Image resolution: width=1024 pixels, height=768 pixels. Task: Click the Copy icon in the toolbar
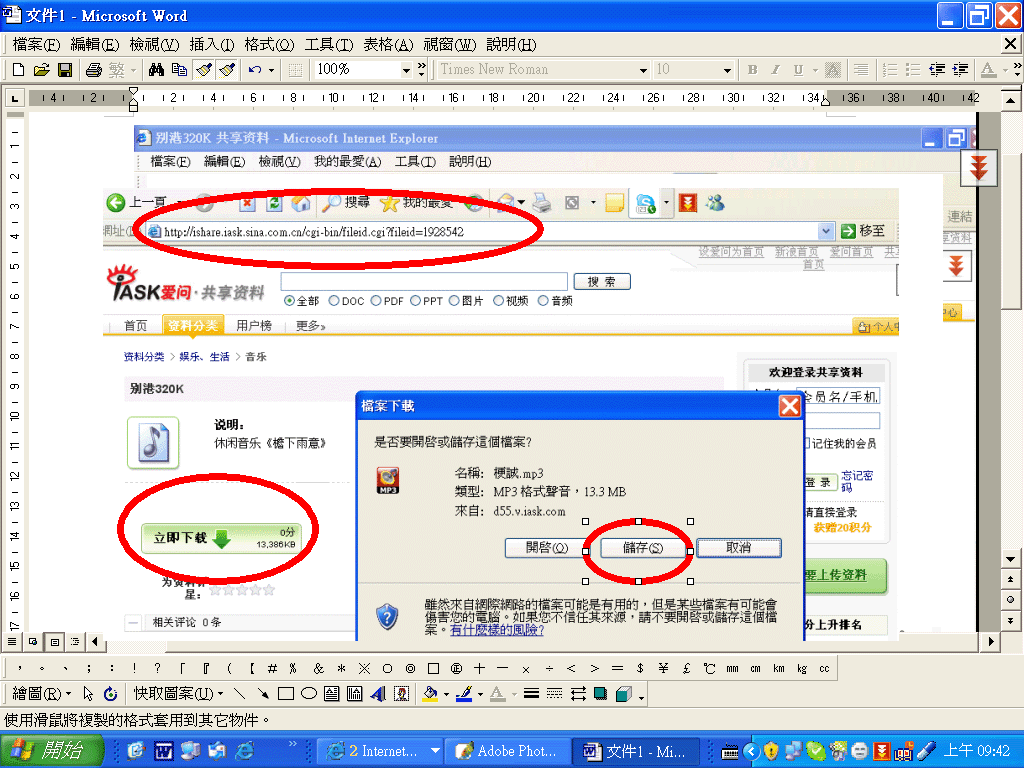click(x=180, y=69)
